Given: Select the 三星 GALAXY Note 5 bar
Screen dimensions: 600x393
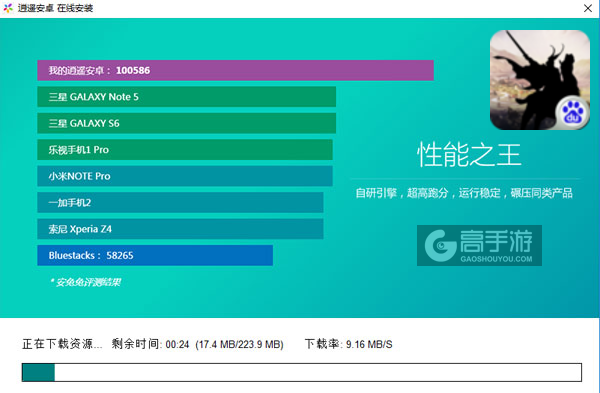Looking at the screenshot, I should 186,97.
